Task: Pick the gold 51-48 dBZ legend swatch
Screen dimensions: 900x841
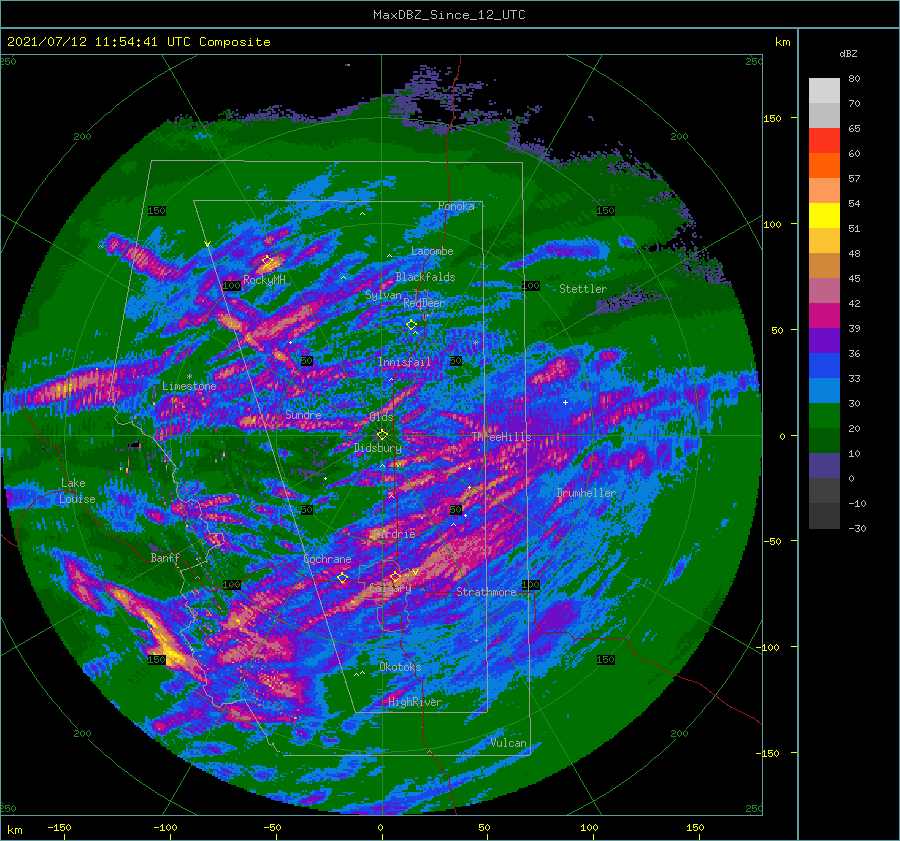Action: pos(824,241)
